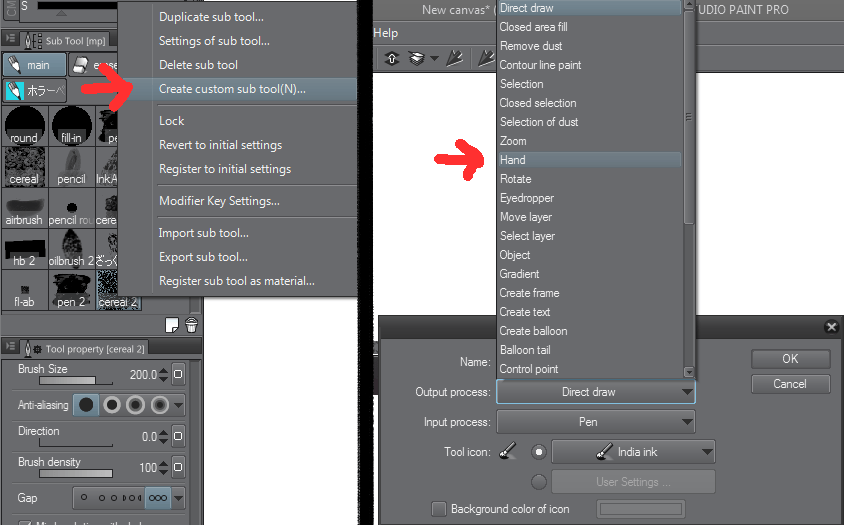This screenshot has height=525, width=844.
Task: Click the stacked layers toolbar icon
Action: (x=416, y=58)
